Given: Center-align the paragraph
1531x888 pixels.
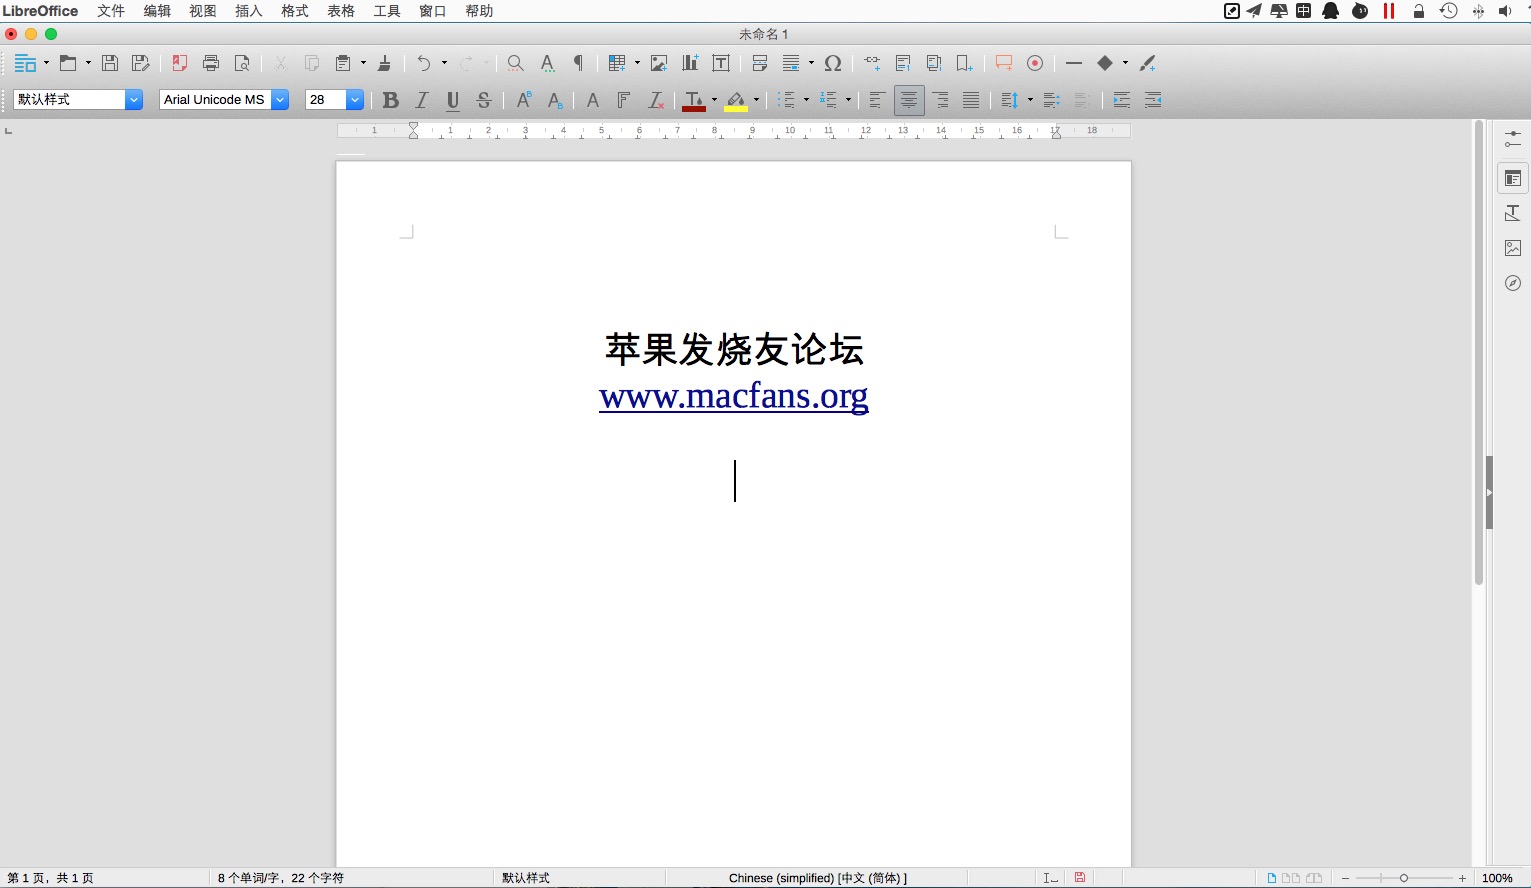Looking at the screenshot, I should coord(909,99).
